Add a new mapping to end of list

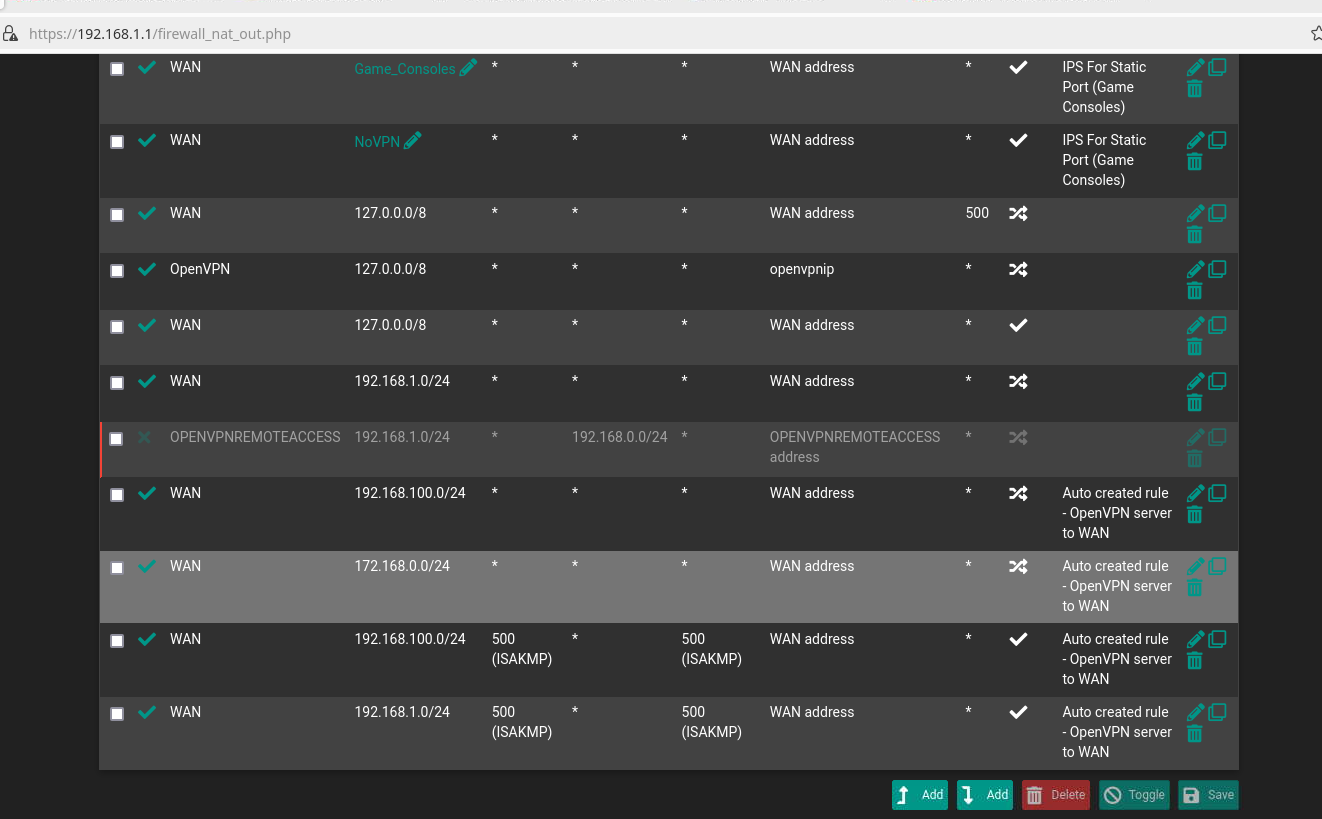[985, 795]
